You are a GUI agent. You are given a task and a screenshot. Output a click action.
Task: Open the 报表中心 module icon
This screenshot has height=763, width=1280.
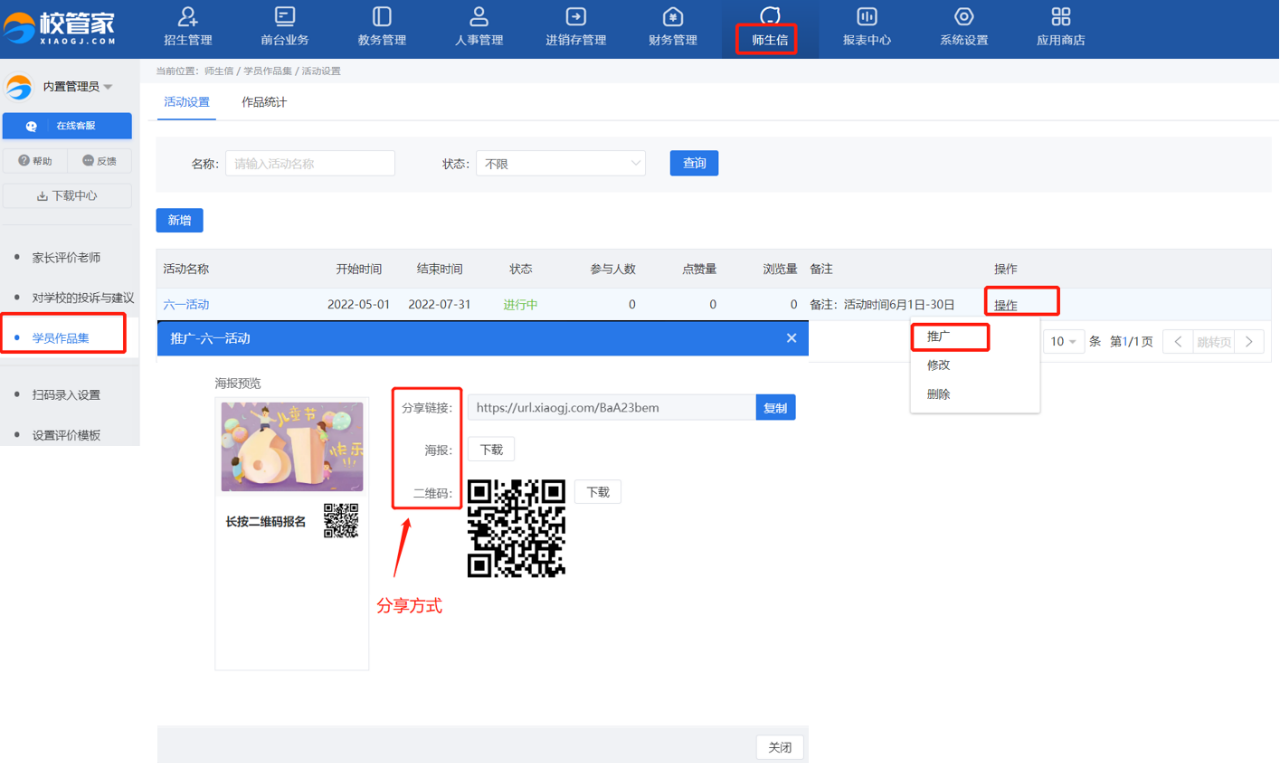click(867, 17)
